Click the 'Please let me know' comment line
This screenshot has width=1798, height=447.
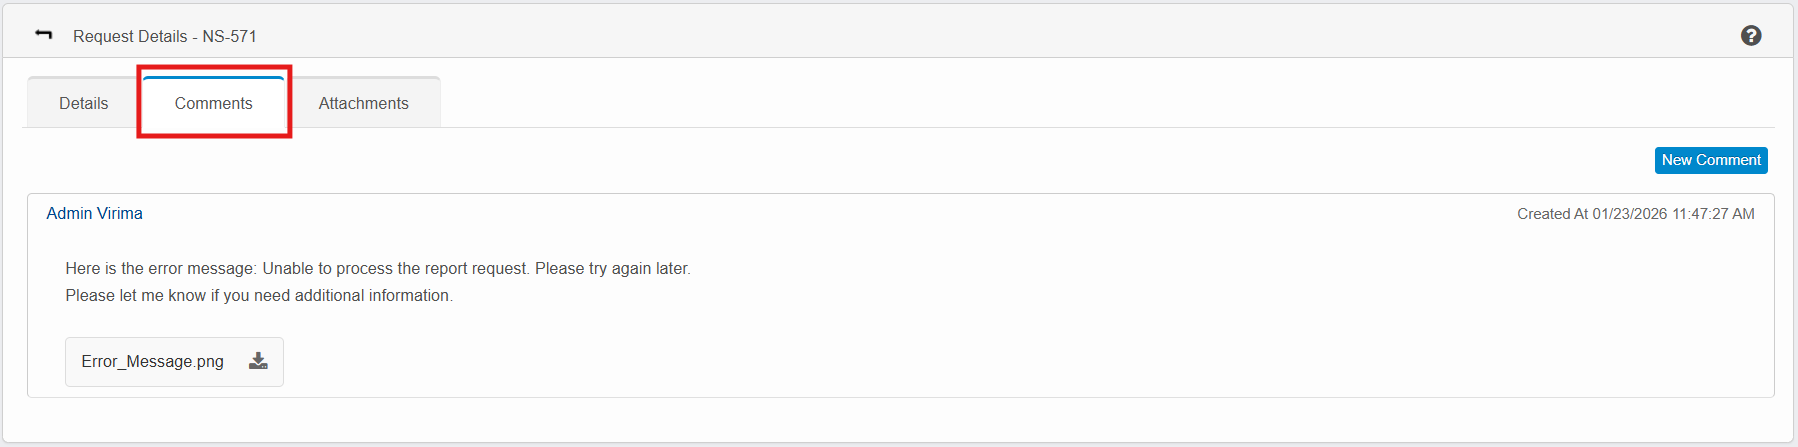[259, 295]
